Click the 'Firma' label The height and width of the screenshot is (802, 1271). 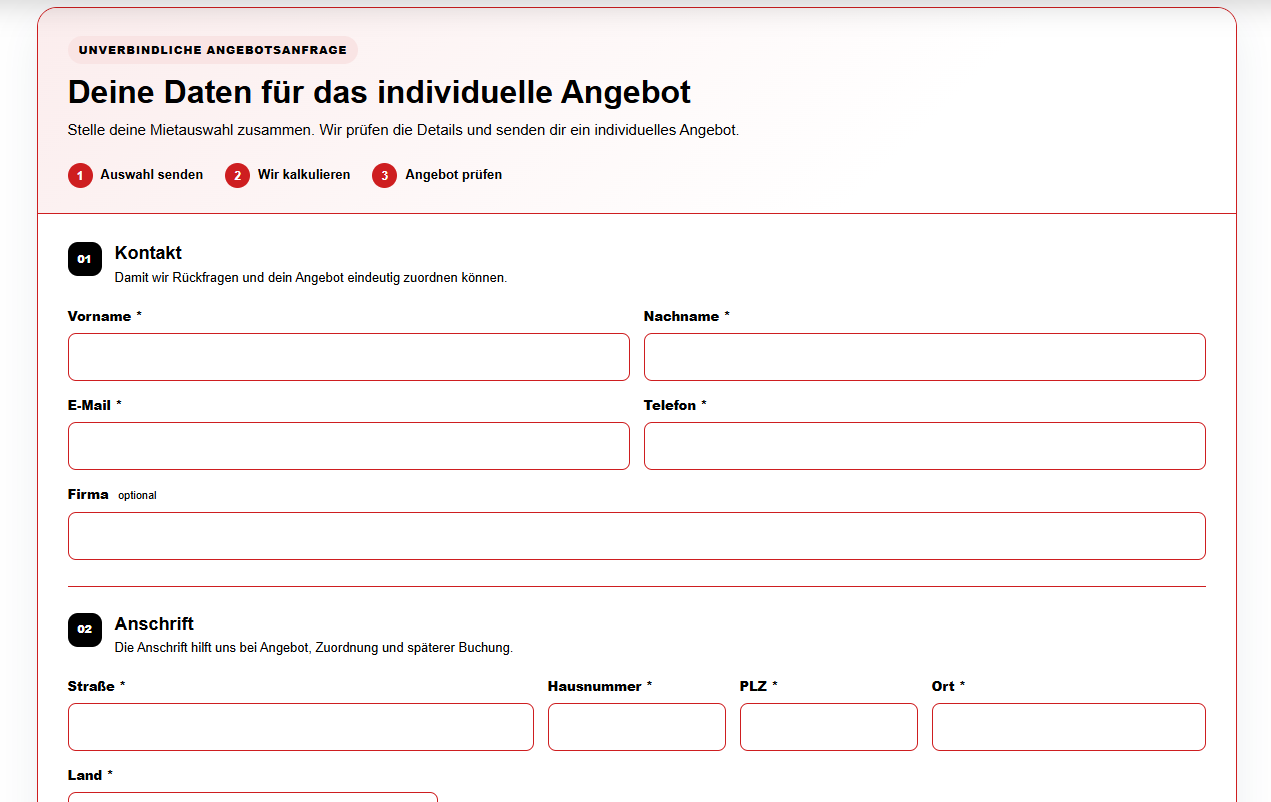pyautogui.click(x=88, y=494)
